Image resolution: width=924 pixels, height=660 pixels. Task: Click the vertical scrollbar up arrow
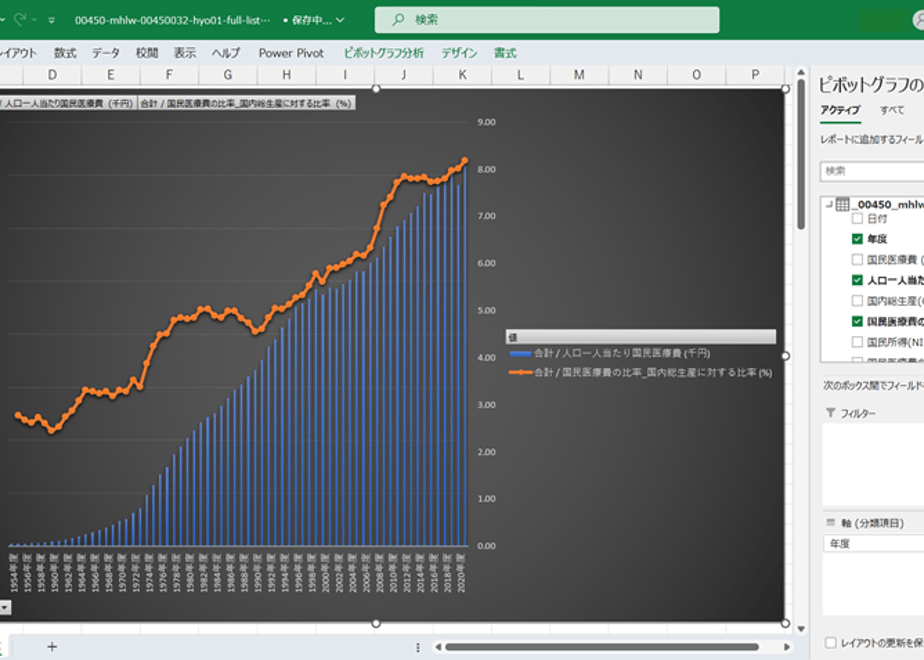(801, 72)
